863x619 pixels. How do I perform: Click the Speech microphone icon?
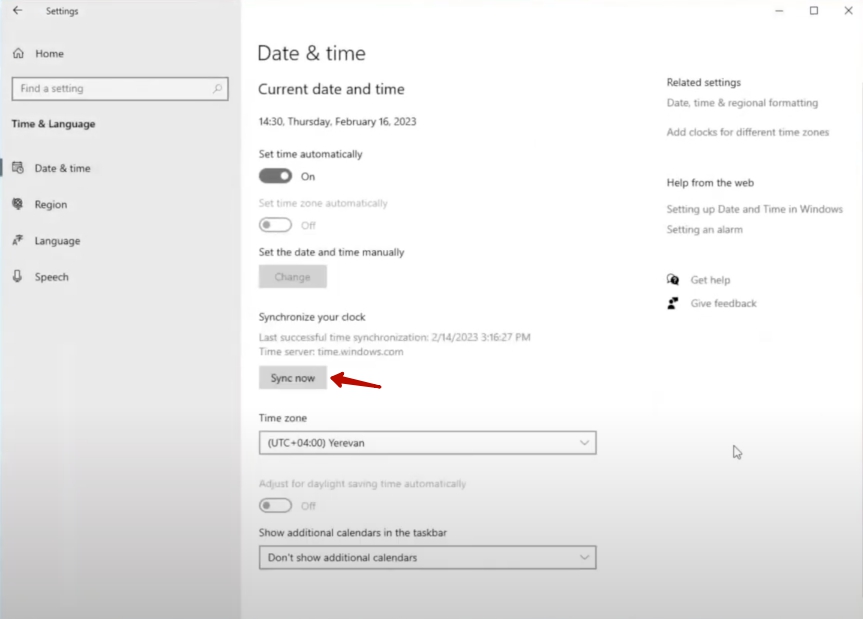pyautogui.click(x=18, y=277)
